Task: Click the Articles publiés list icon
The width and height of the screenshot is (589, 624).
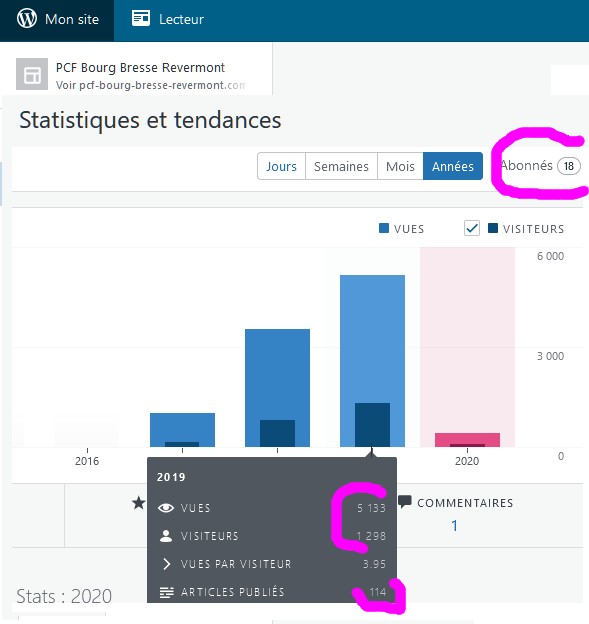Action: [166, 592]
